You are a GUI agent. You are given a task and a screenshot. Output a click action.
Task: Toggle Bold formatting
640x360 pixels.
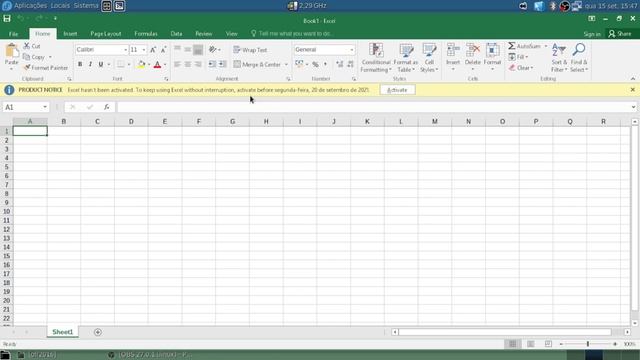pos(80,64)
